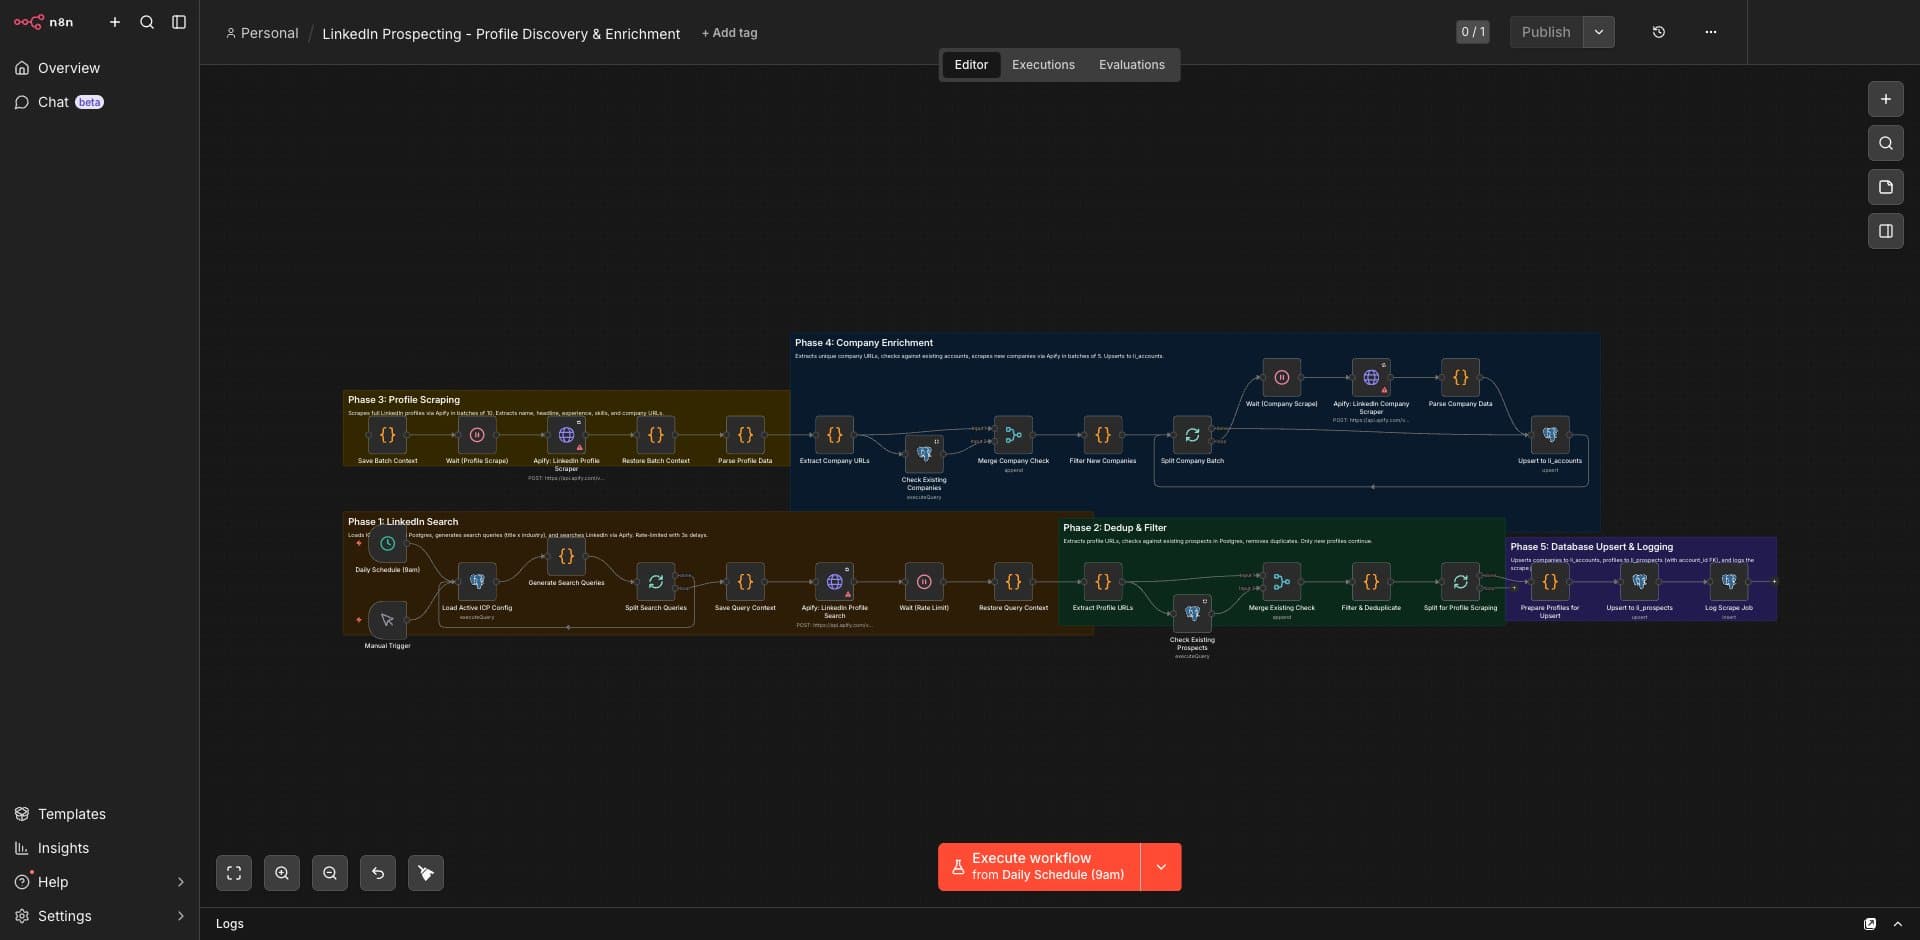Zoom in on the canvas
Viewport: 1920px width, 940px height.
point(282,873)
